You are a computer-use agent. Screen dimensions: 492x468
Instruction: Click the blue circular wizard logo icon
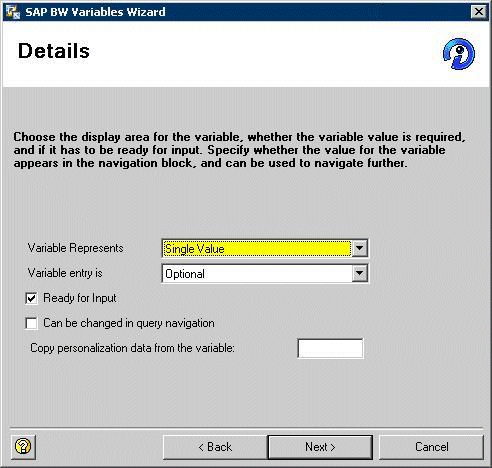(459, 54)
